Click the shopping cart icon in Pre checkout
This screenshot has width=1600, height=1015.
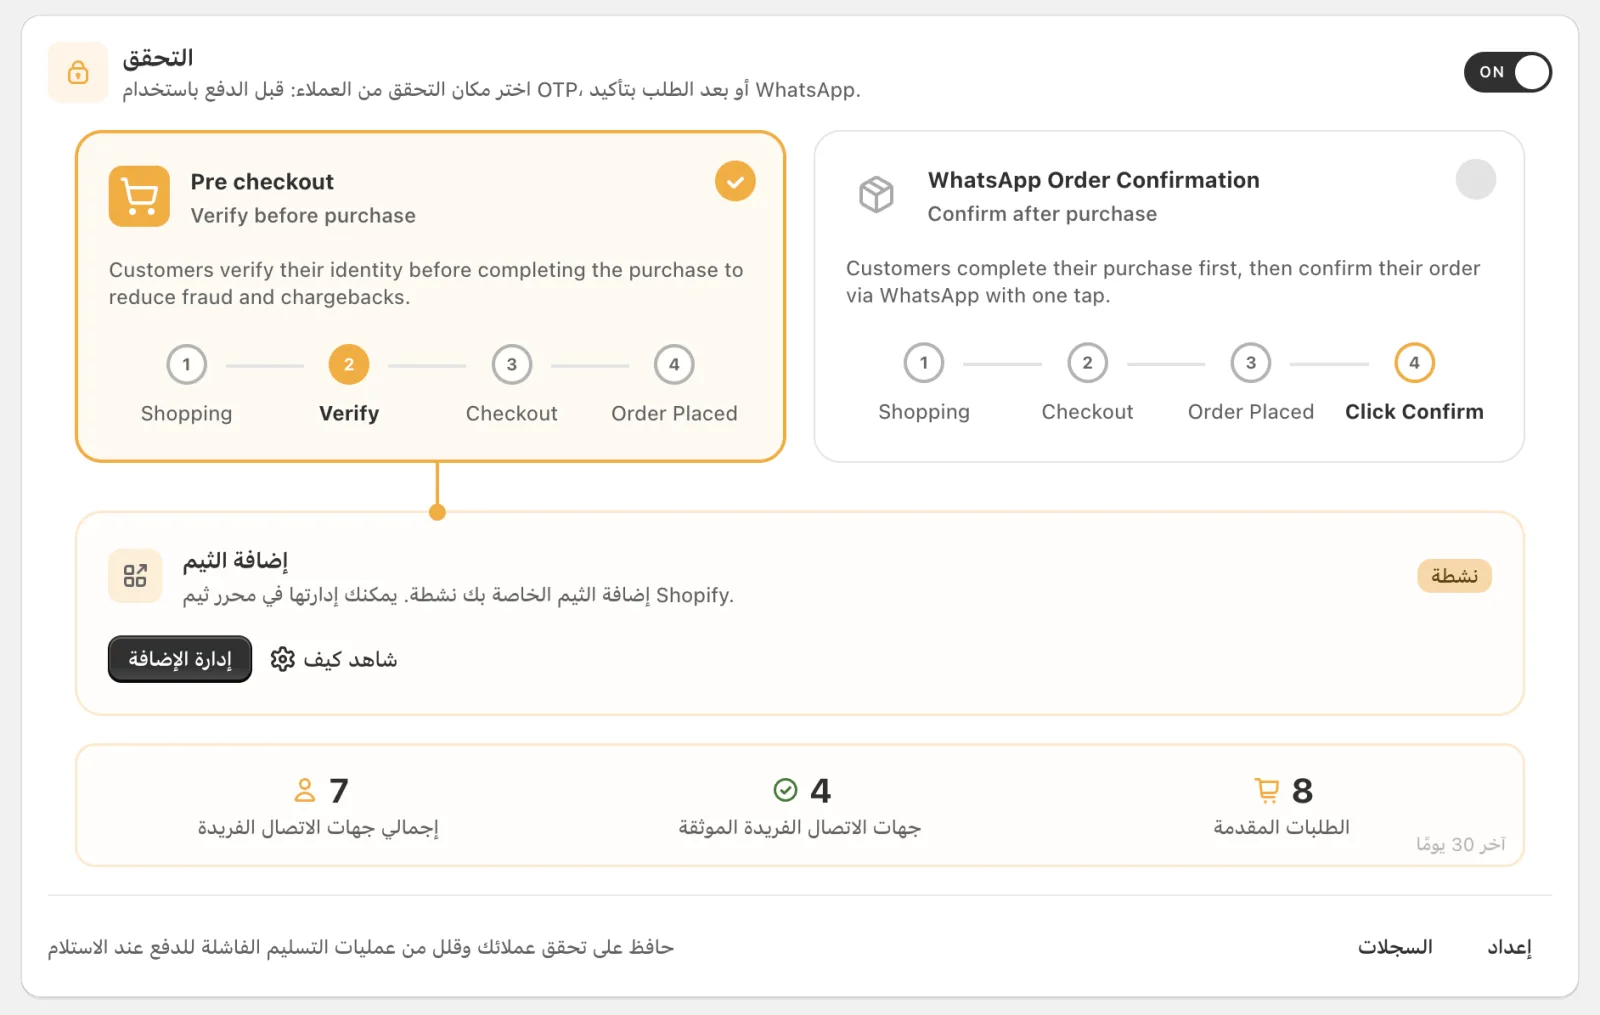(139, 196)
